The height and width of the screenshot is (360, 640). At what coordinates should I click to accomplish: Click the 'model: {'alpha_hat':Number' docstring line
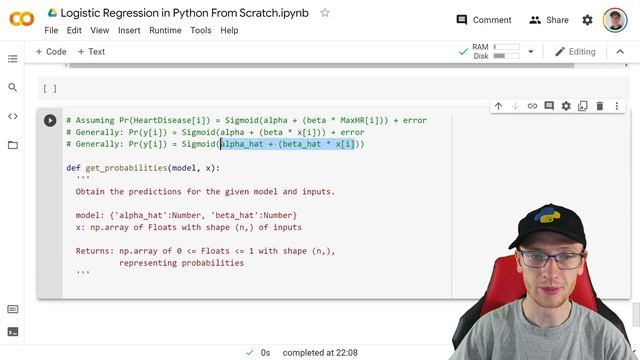pyautogui.click(x=186, y=215)
